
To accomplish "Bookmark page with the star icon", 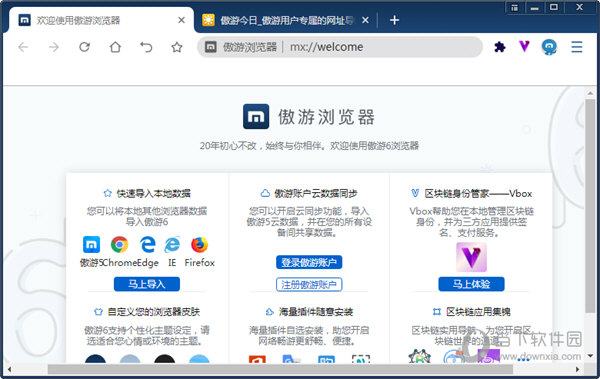I will (x=176, y=47).
